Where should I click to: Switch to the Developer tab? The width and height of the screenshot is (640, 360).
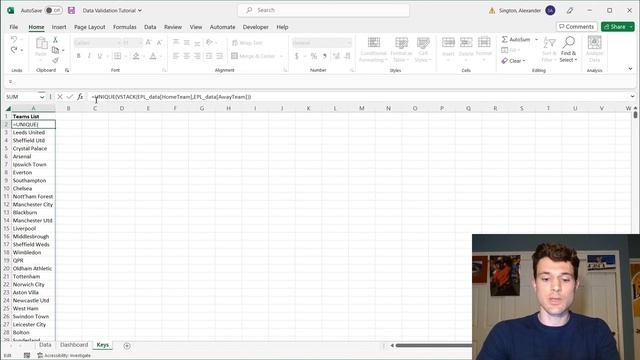(256, 27)
